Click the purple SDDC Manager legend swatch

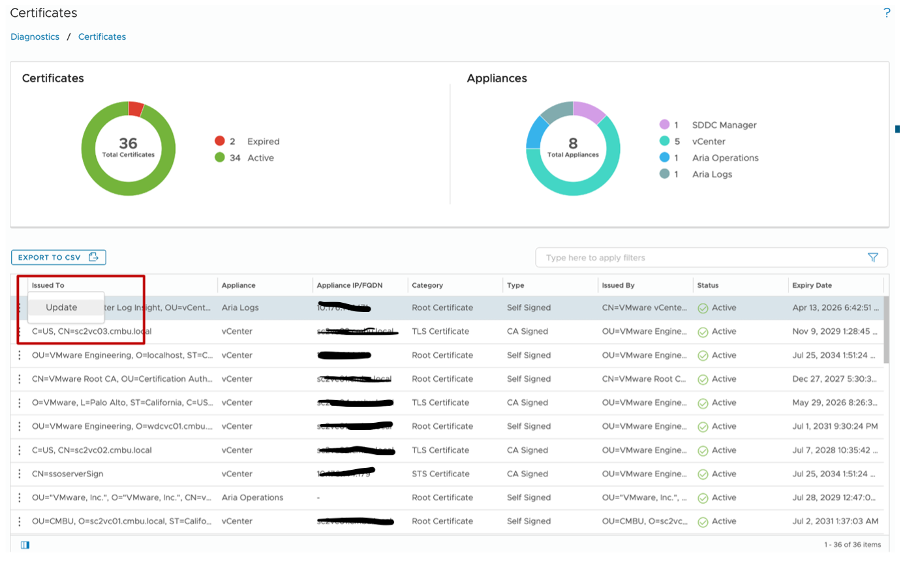click(x=664, y=125)
